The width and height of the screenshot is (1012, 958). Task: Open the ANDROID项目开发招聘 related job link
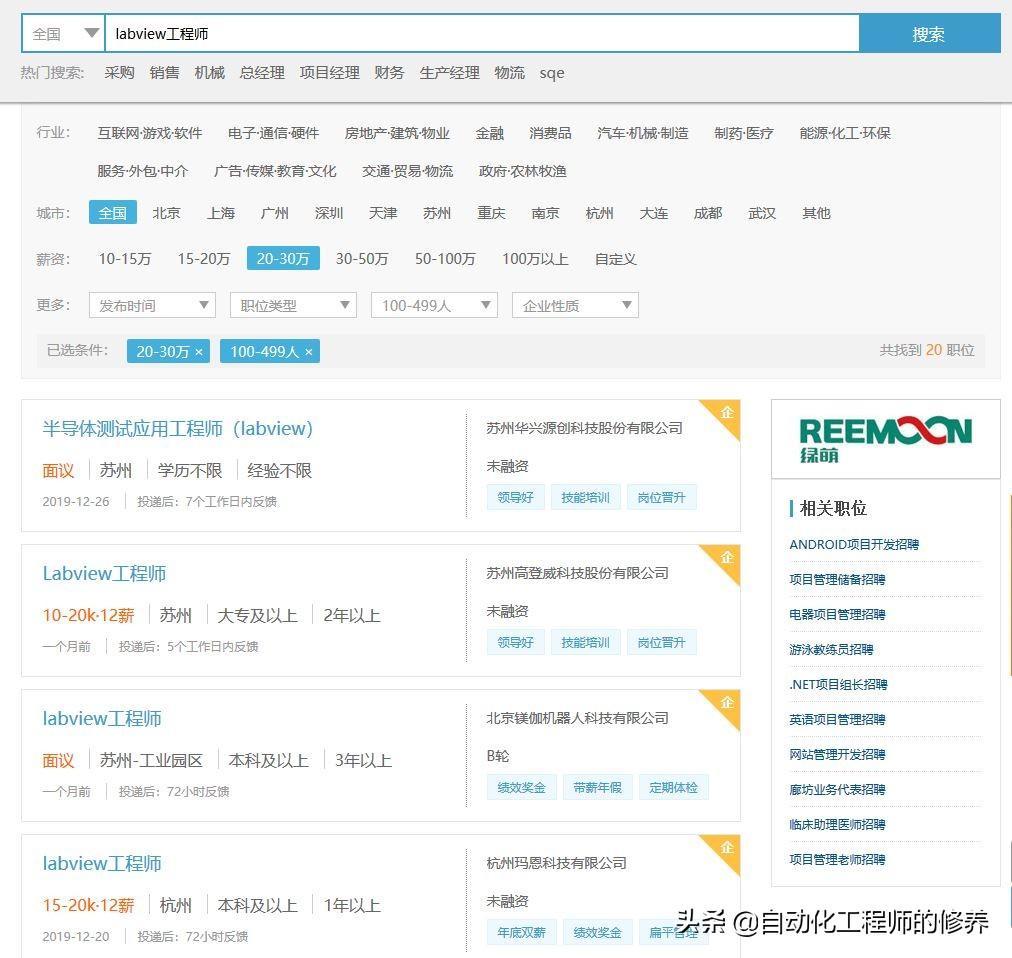[853, 545]
